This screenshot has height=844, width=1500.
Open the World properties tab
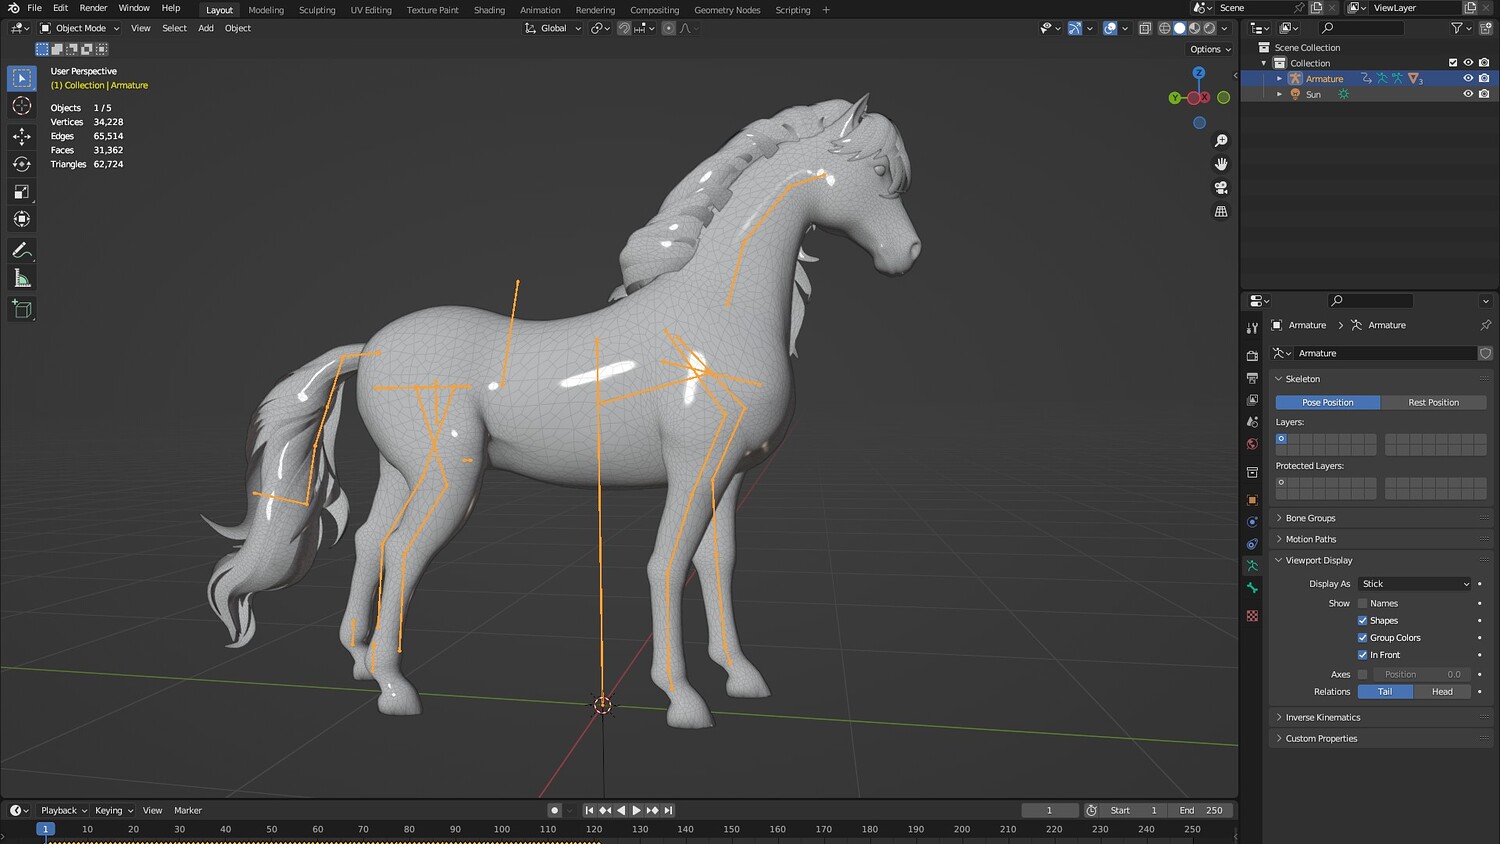(x=1252, y=444)
